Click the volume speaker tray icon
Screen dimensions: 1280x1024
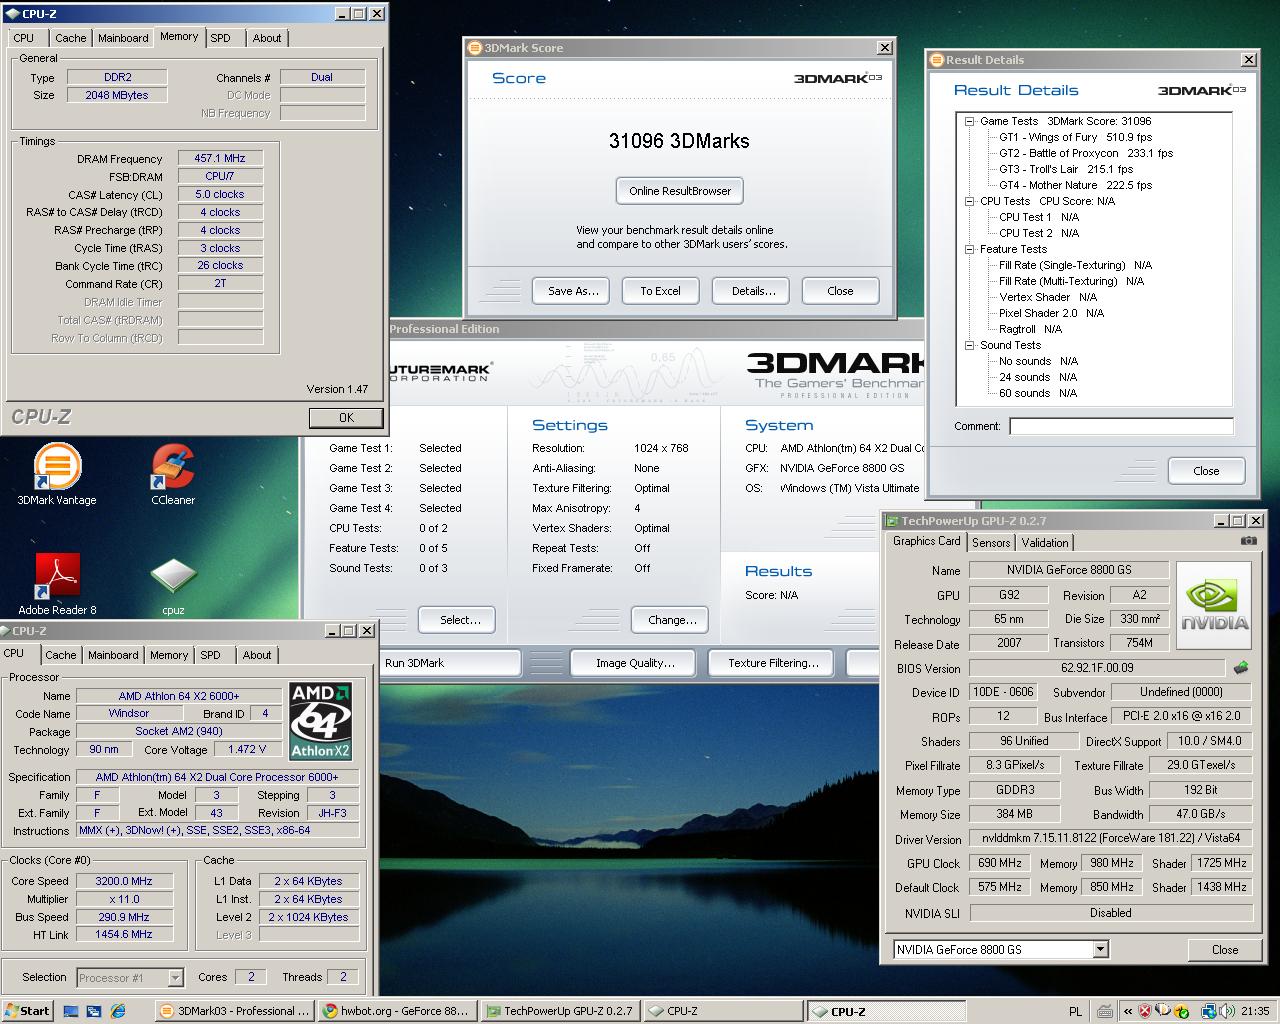point(1229,1011)
